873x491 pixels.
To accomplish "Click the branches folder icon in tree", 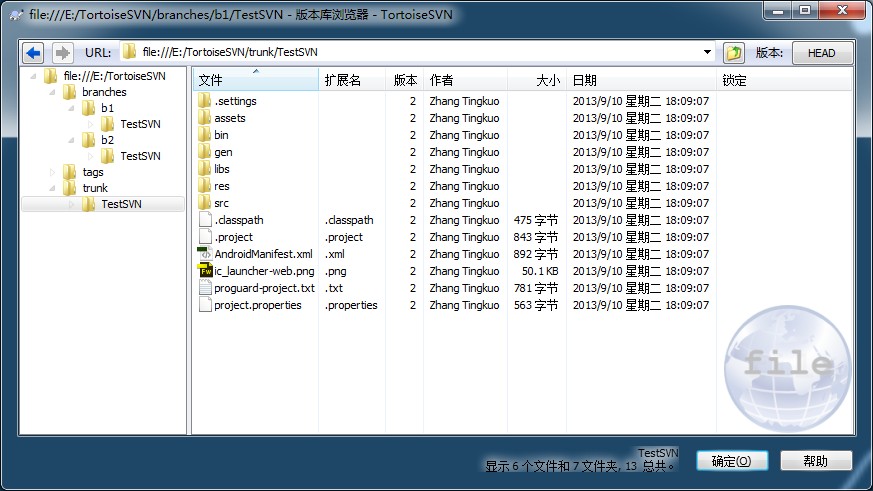I will [70, 92].
